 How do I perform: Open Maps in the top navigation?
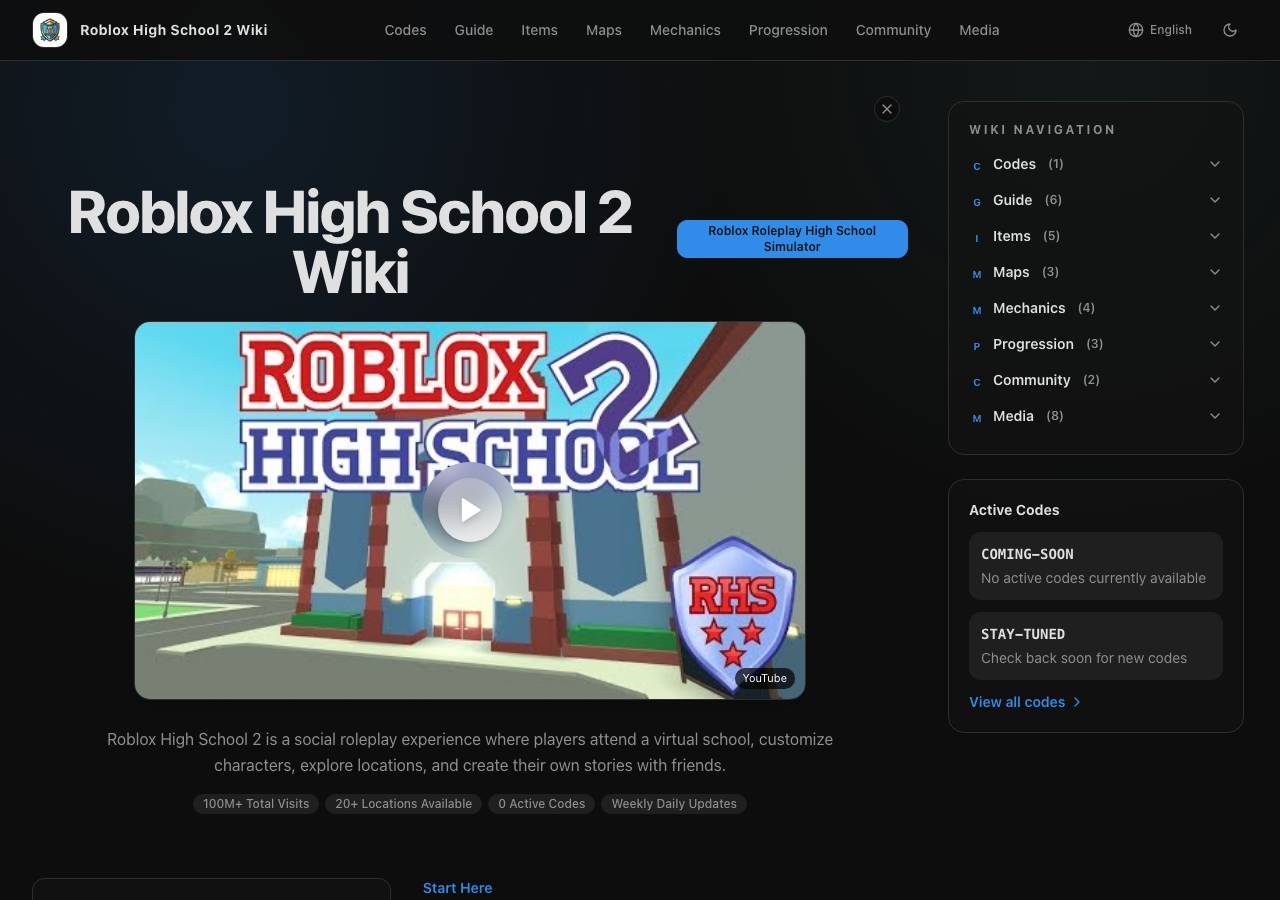pos(604,30)
